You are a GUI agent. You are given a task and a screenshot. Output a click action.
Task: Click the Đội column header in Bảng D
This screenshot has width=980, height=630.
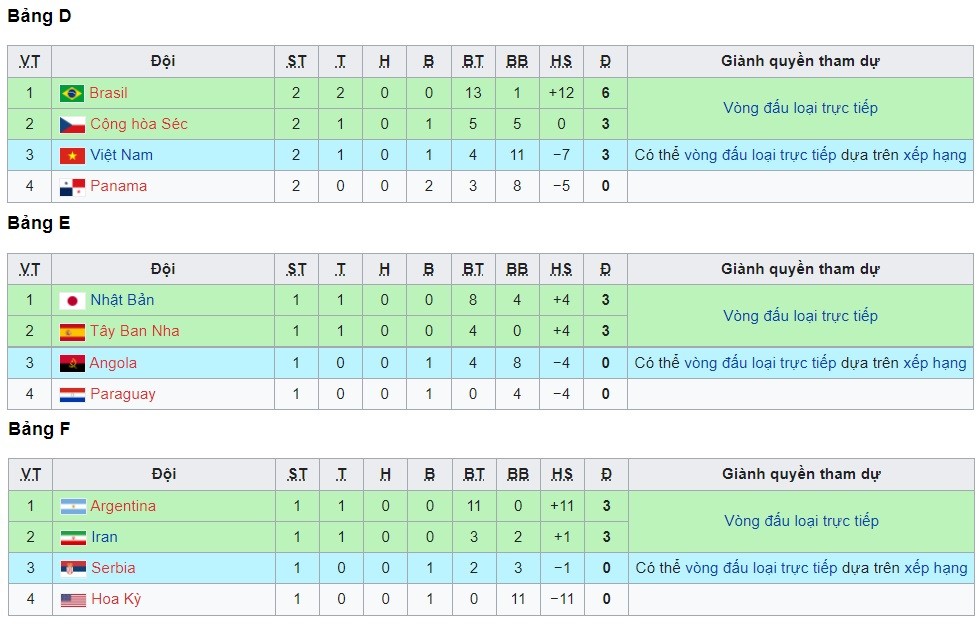163,61
